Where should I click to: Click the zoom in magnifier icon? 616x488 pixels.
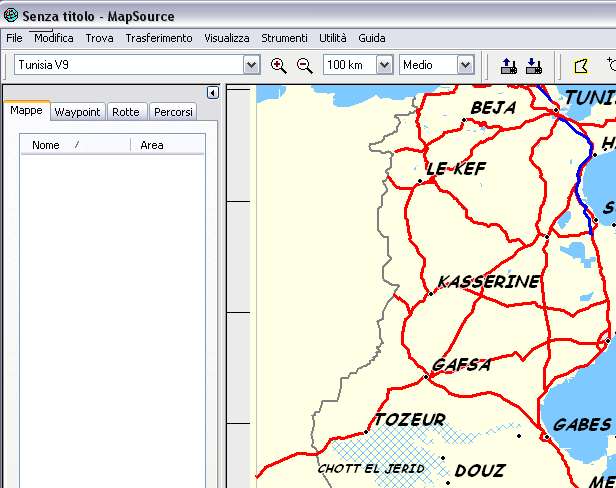(x=279, y=65)
